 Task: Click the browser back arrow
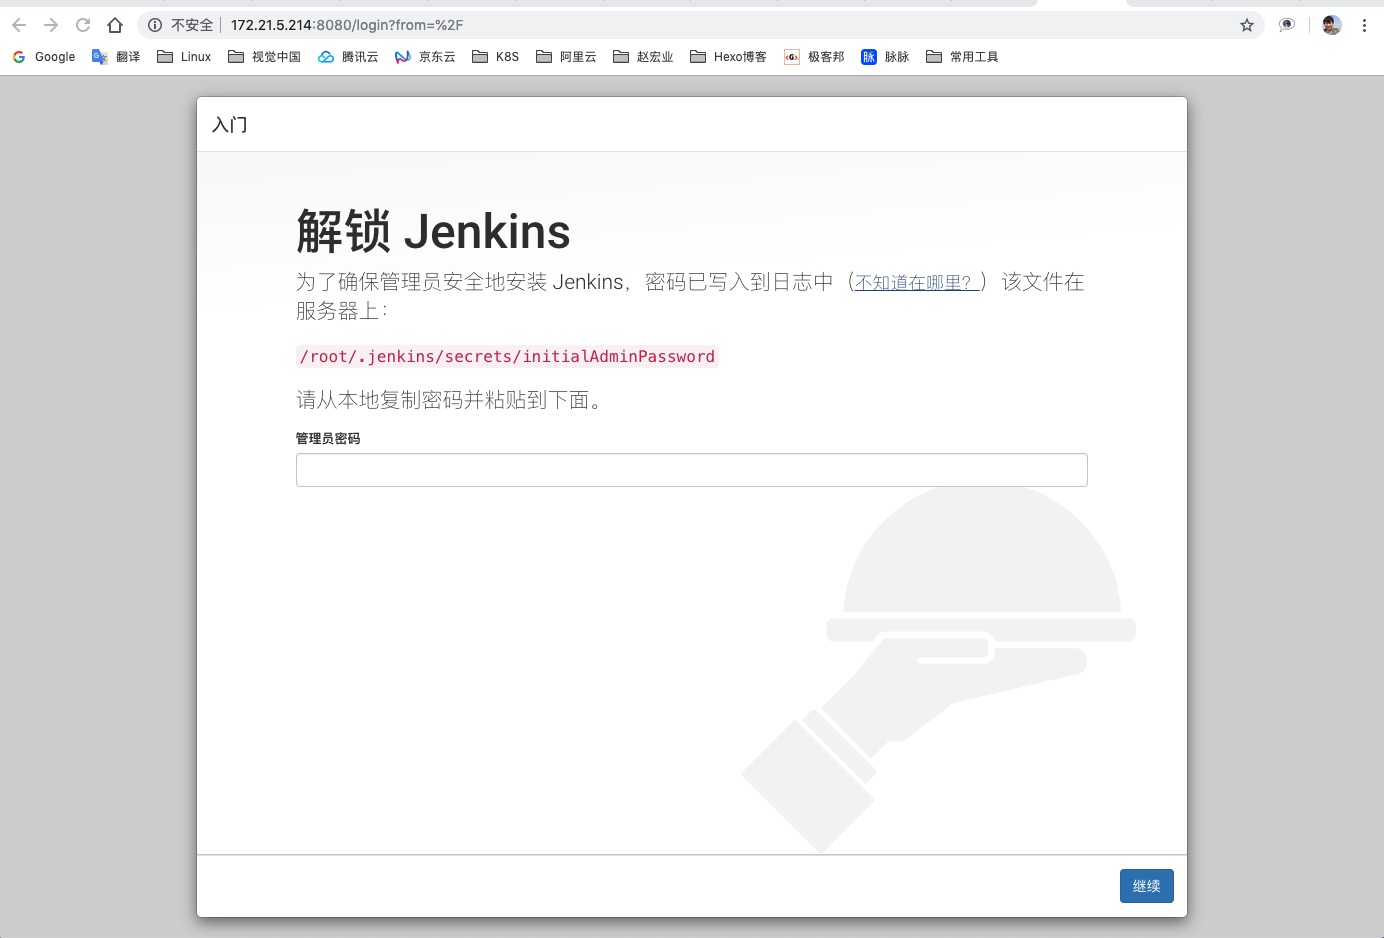pos(19,25)
